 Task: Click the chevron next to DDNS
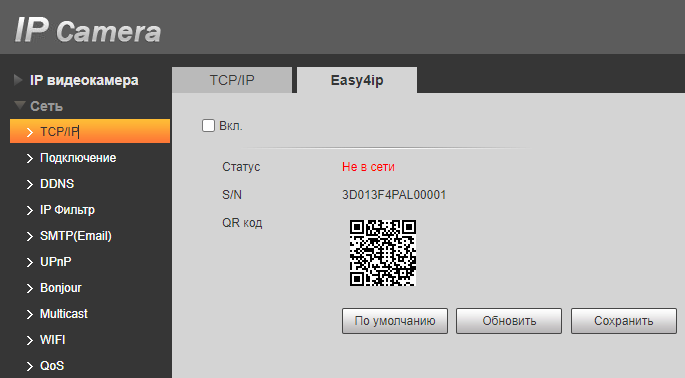coord(30,184)
